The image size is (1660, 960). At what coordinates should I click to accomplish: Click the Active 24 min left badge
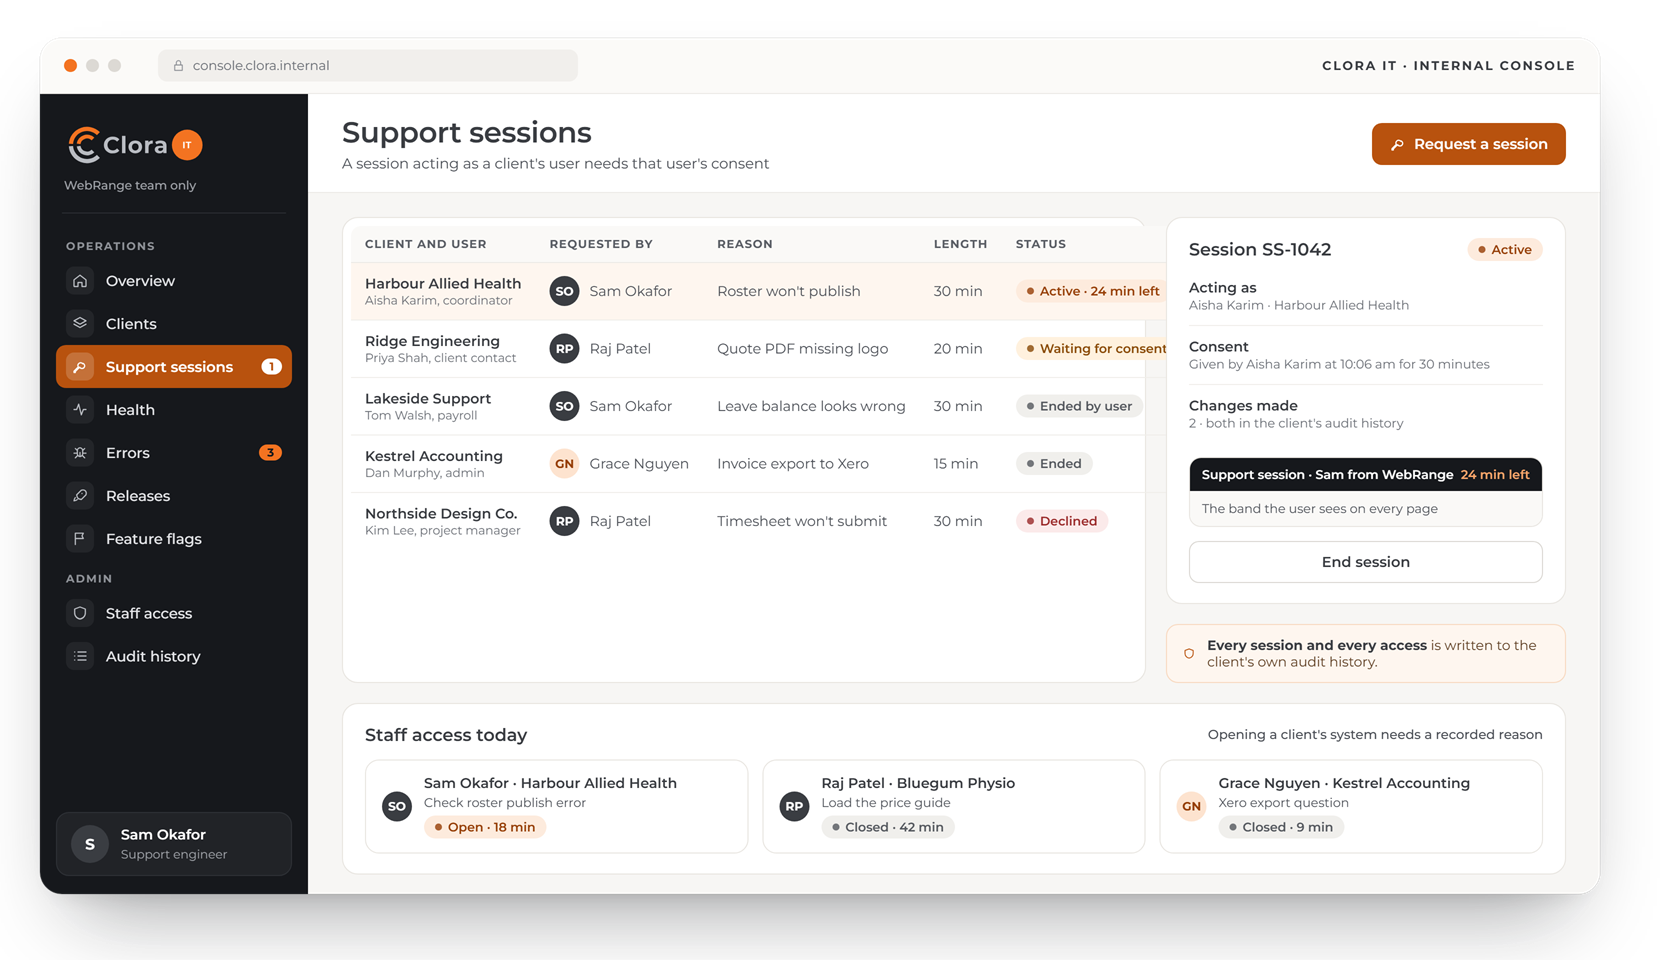click(x=1092, y=291)
